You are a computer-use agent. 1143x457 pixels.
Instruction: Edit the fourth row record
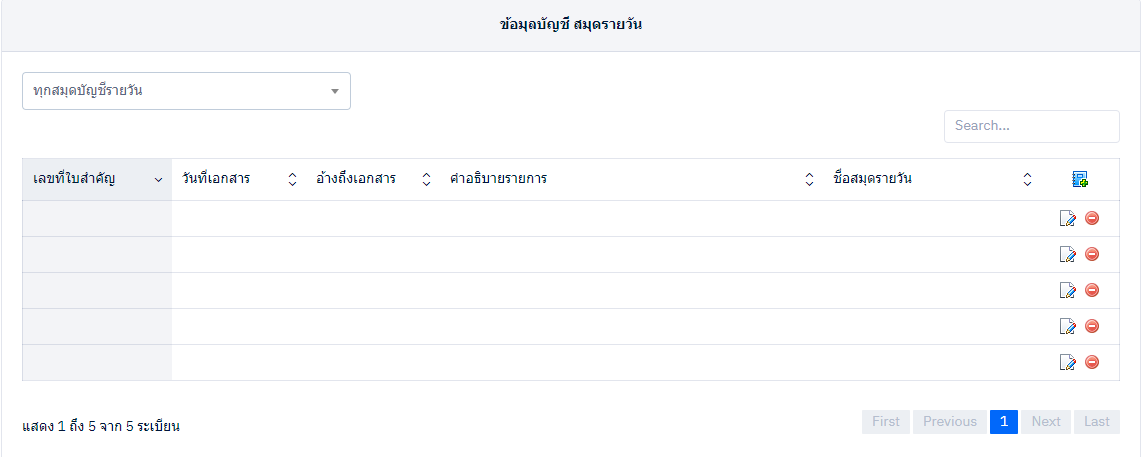coord(1067,327)
